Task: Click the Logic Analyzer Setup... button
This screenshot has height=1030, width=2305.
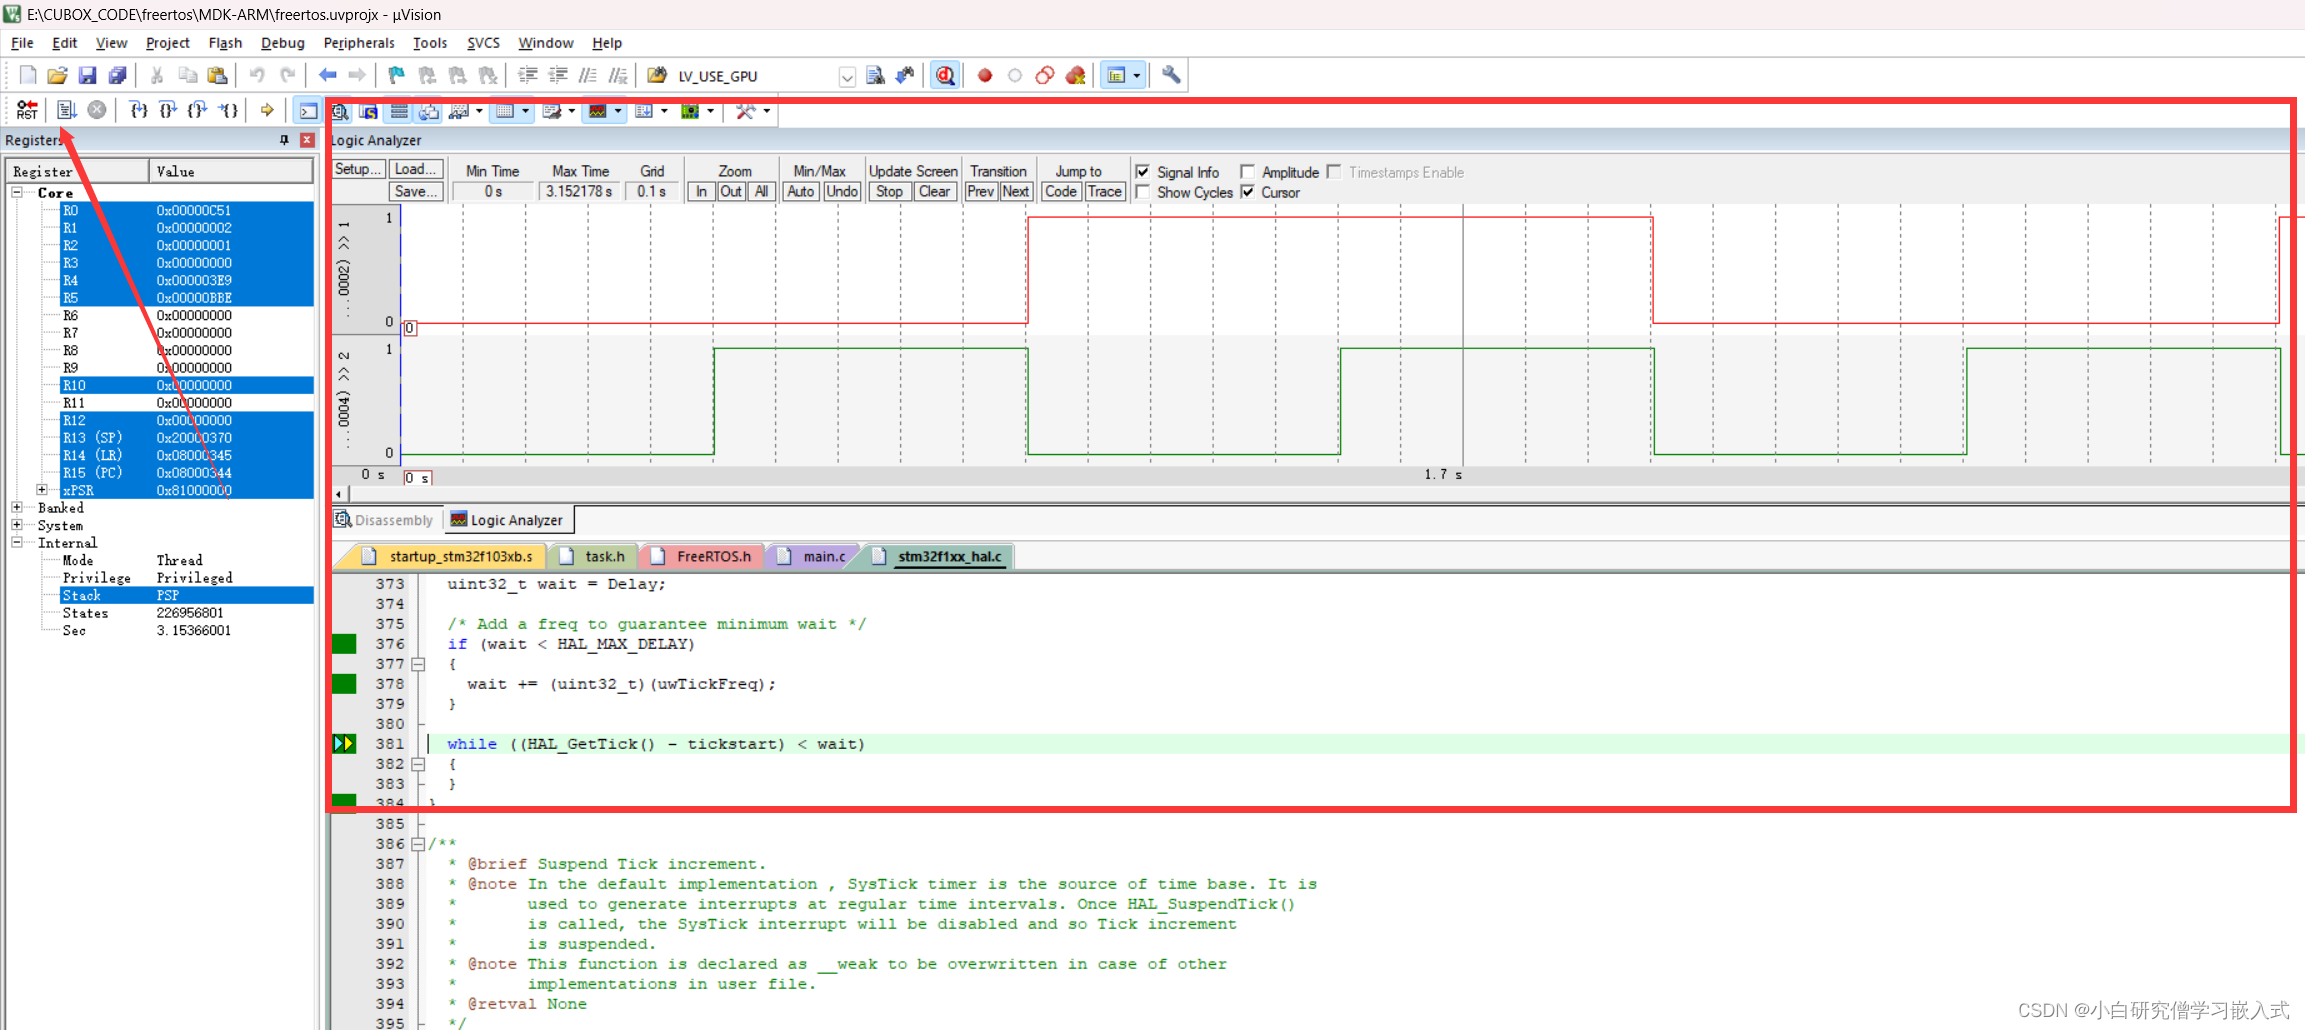Action: 358,169
